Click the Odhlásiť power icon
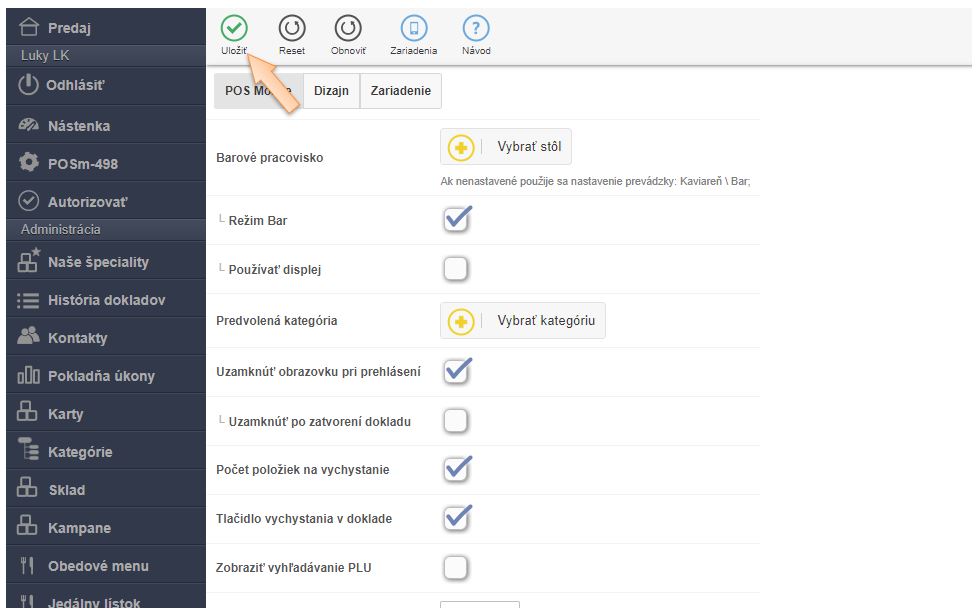 point(29,86)
